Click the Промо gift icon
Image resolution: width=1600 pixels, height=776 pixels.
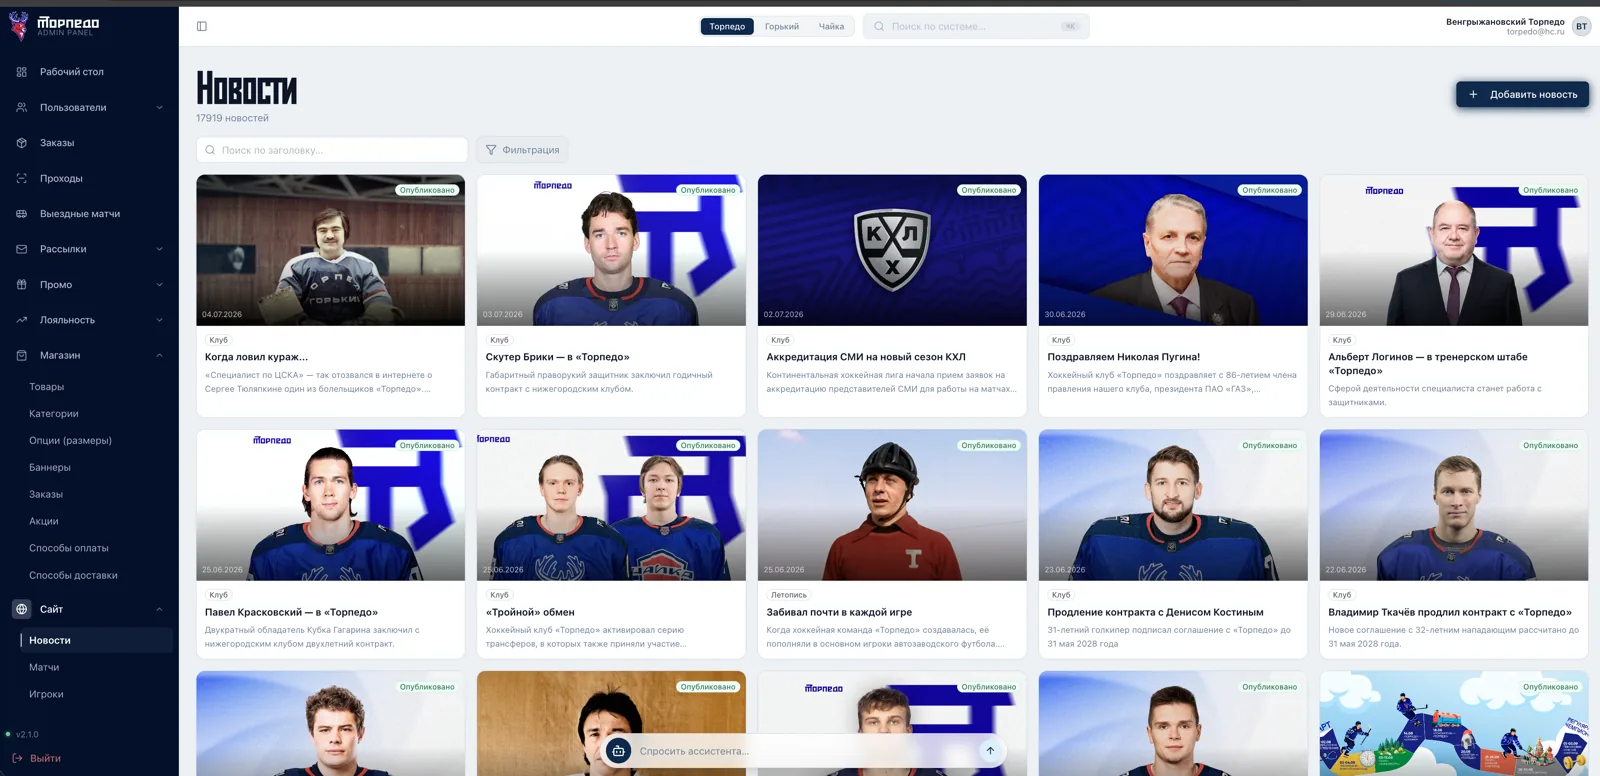tap(22, 285)
